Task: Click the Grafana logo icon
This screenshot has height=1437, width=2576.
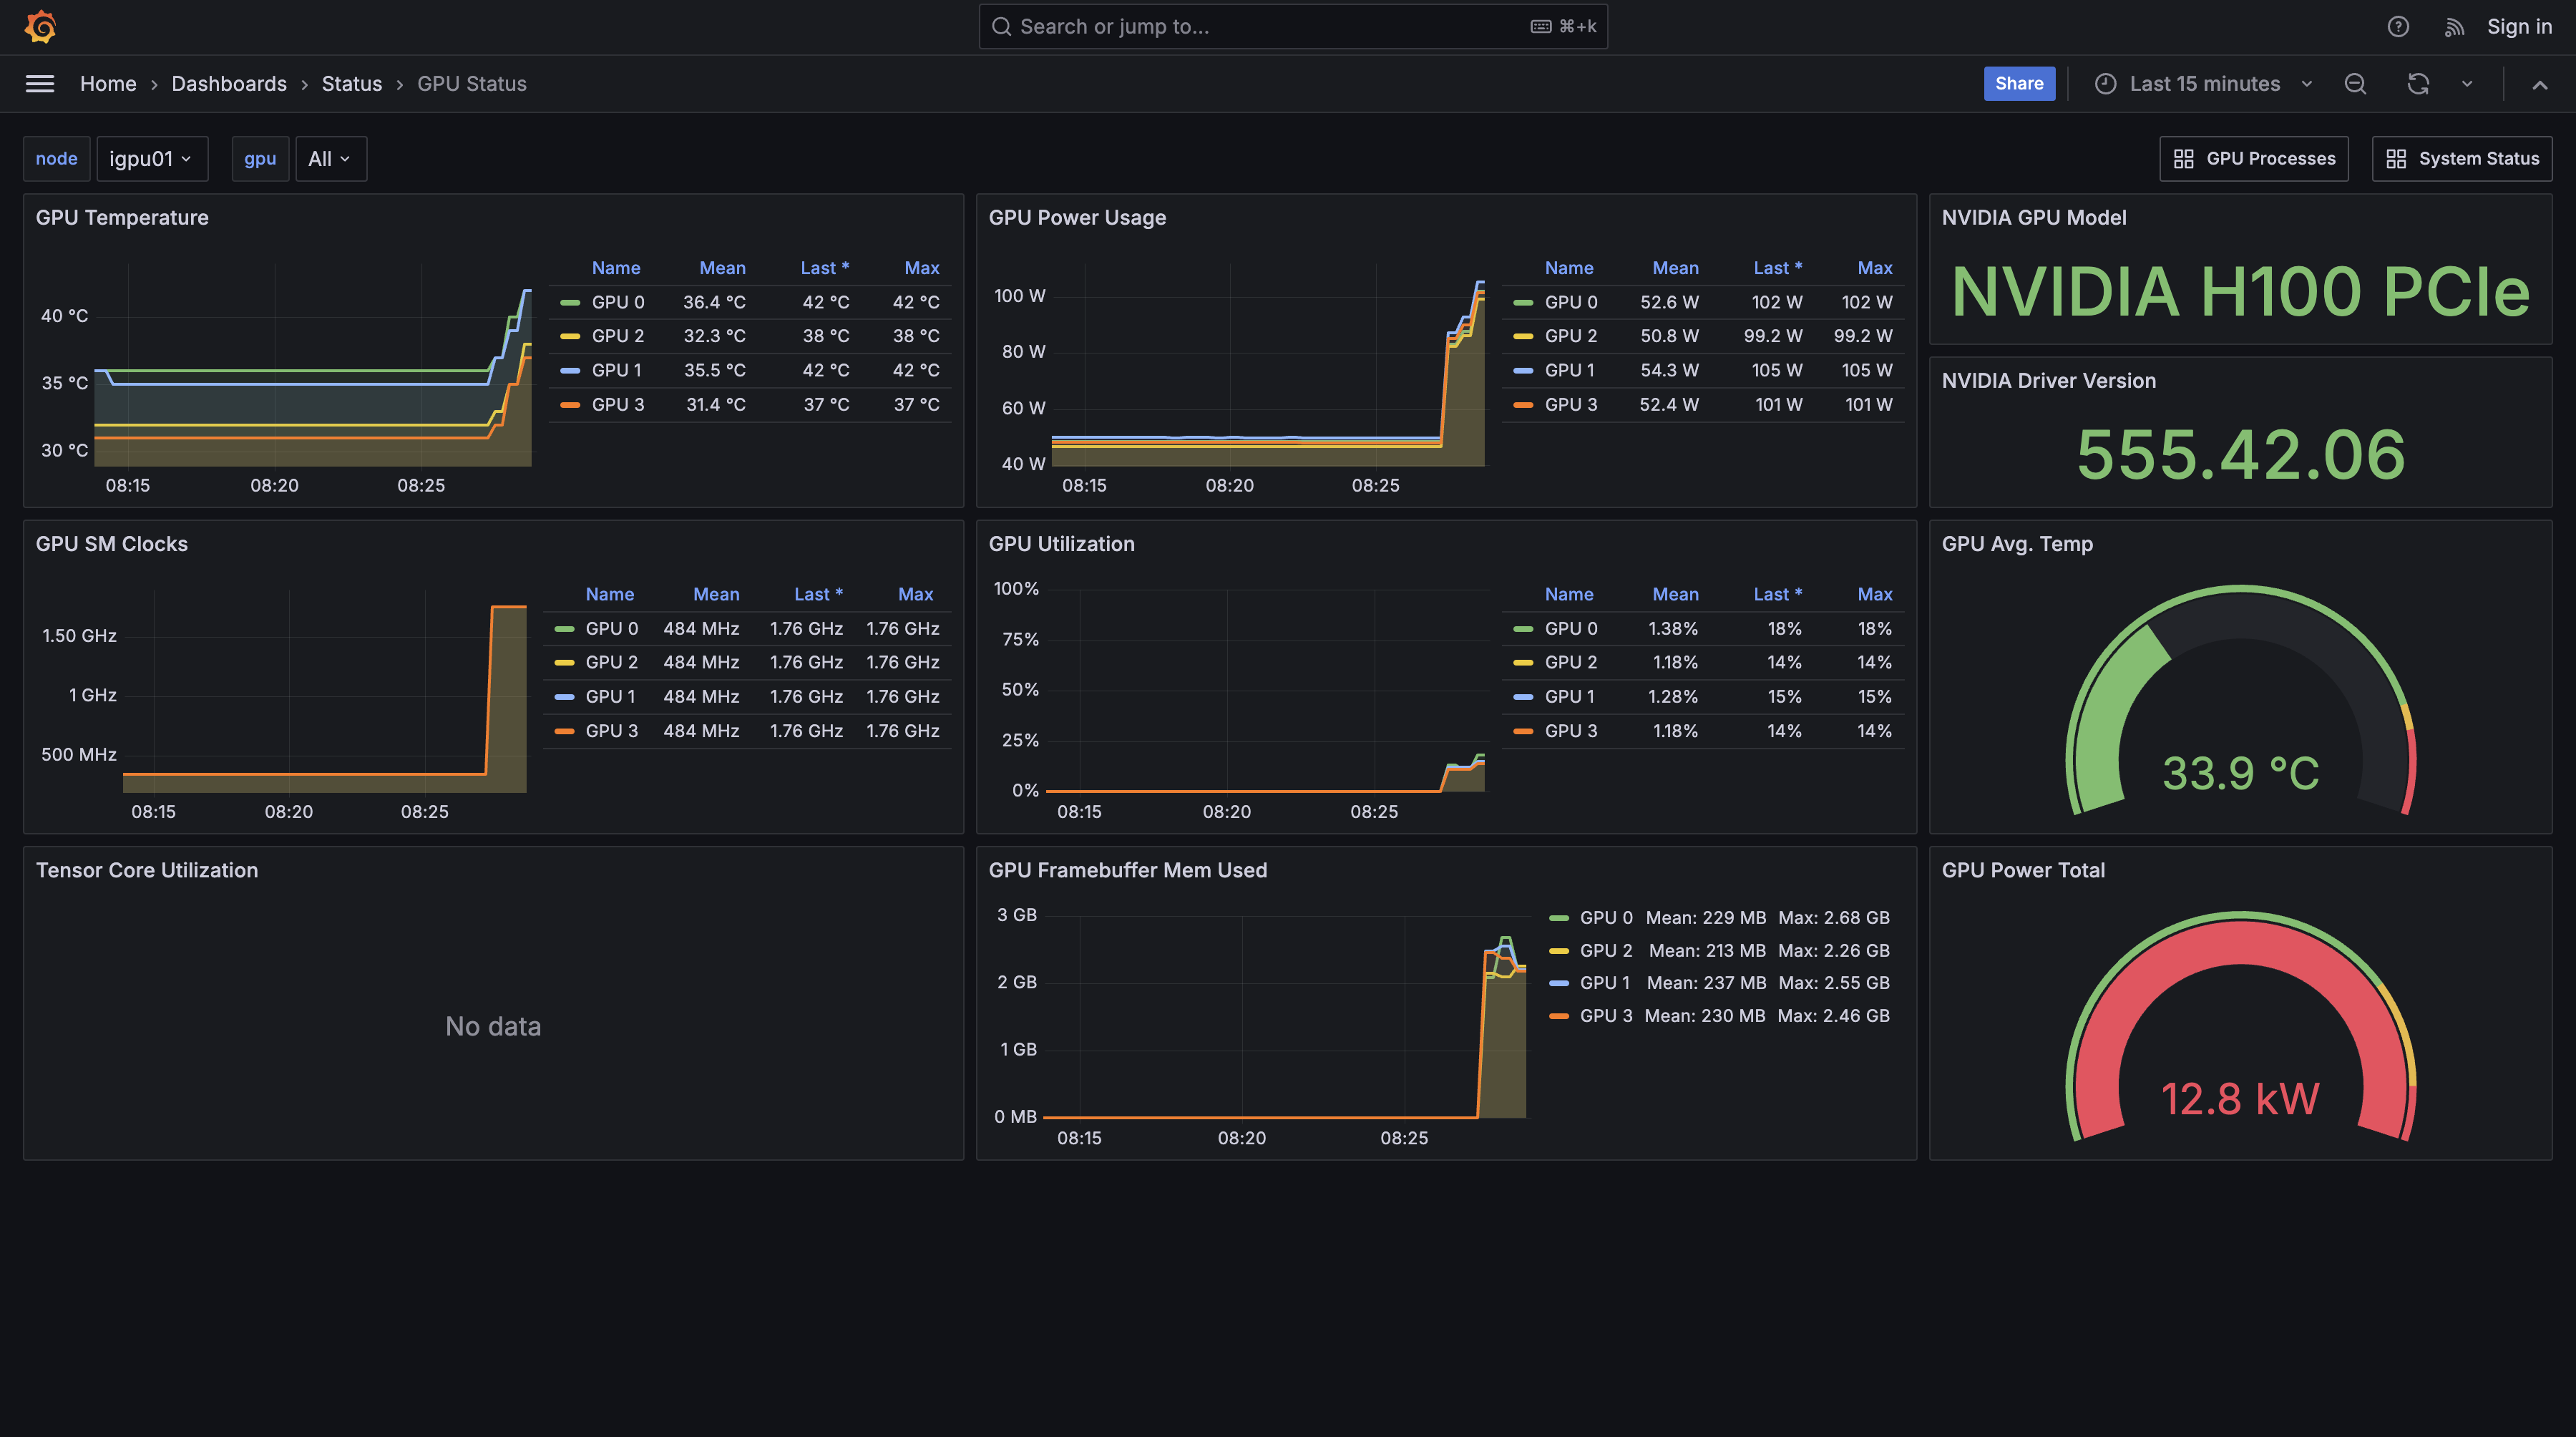Action: click(40, 27)
